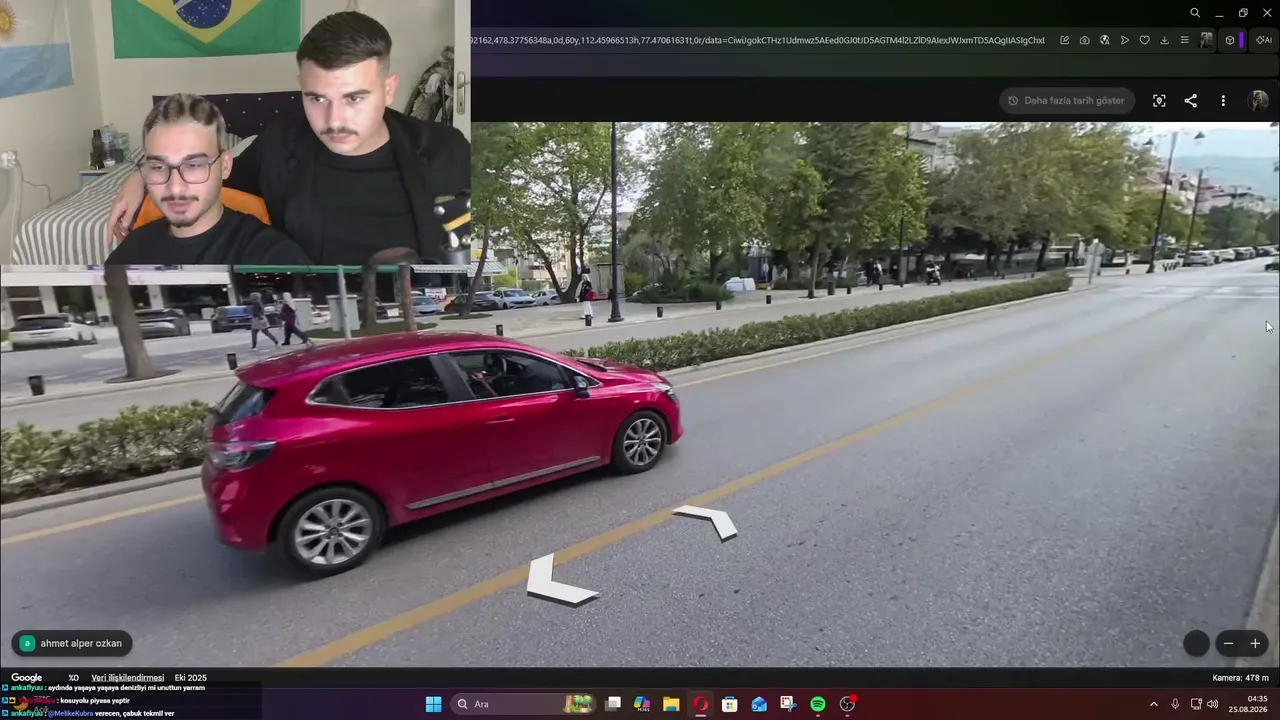The width and height of the screenshot is (1280, 720).
Task: Zoom in with the plus button
Action: 1255,643
